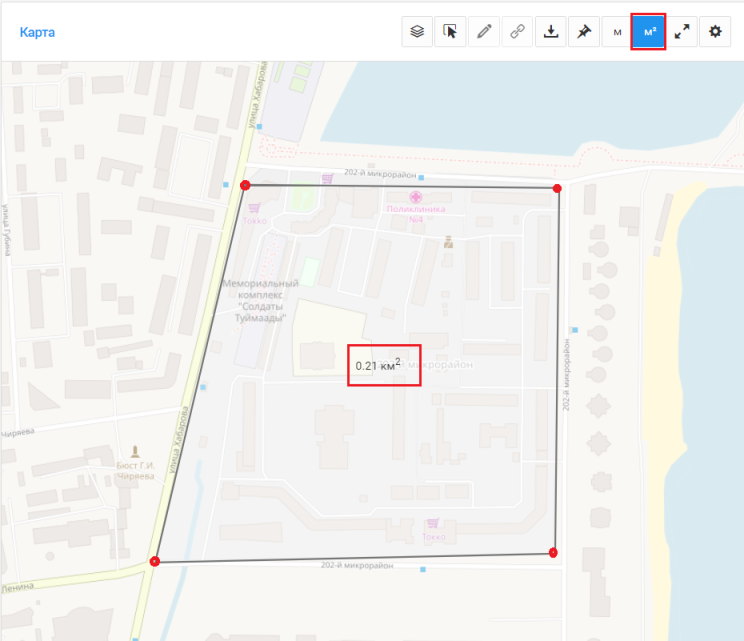Image resolution: width=744 pixels, height=641 pixels.
Task: Activate the object selection cursor tool
Action: [x=450, y=32]
